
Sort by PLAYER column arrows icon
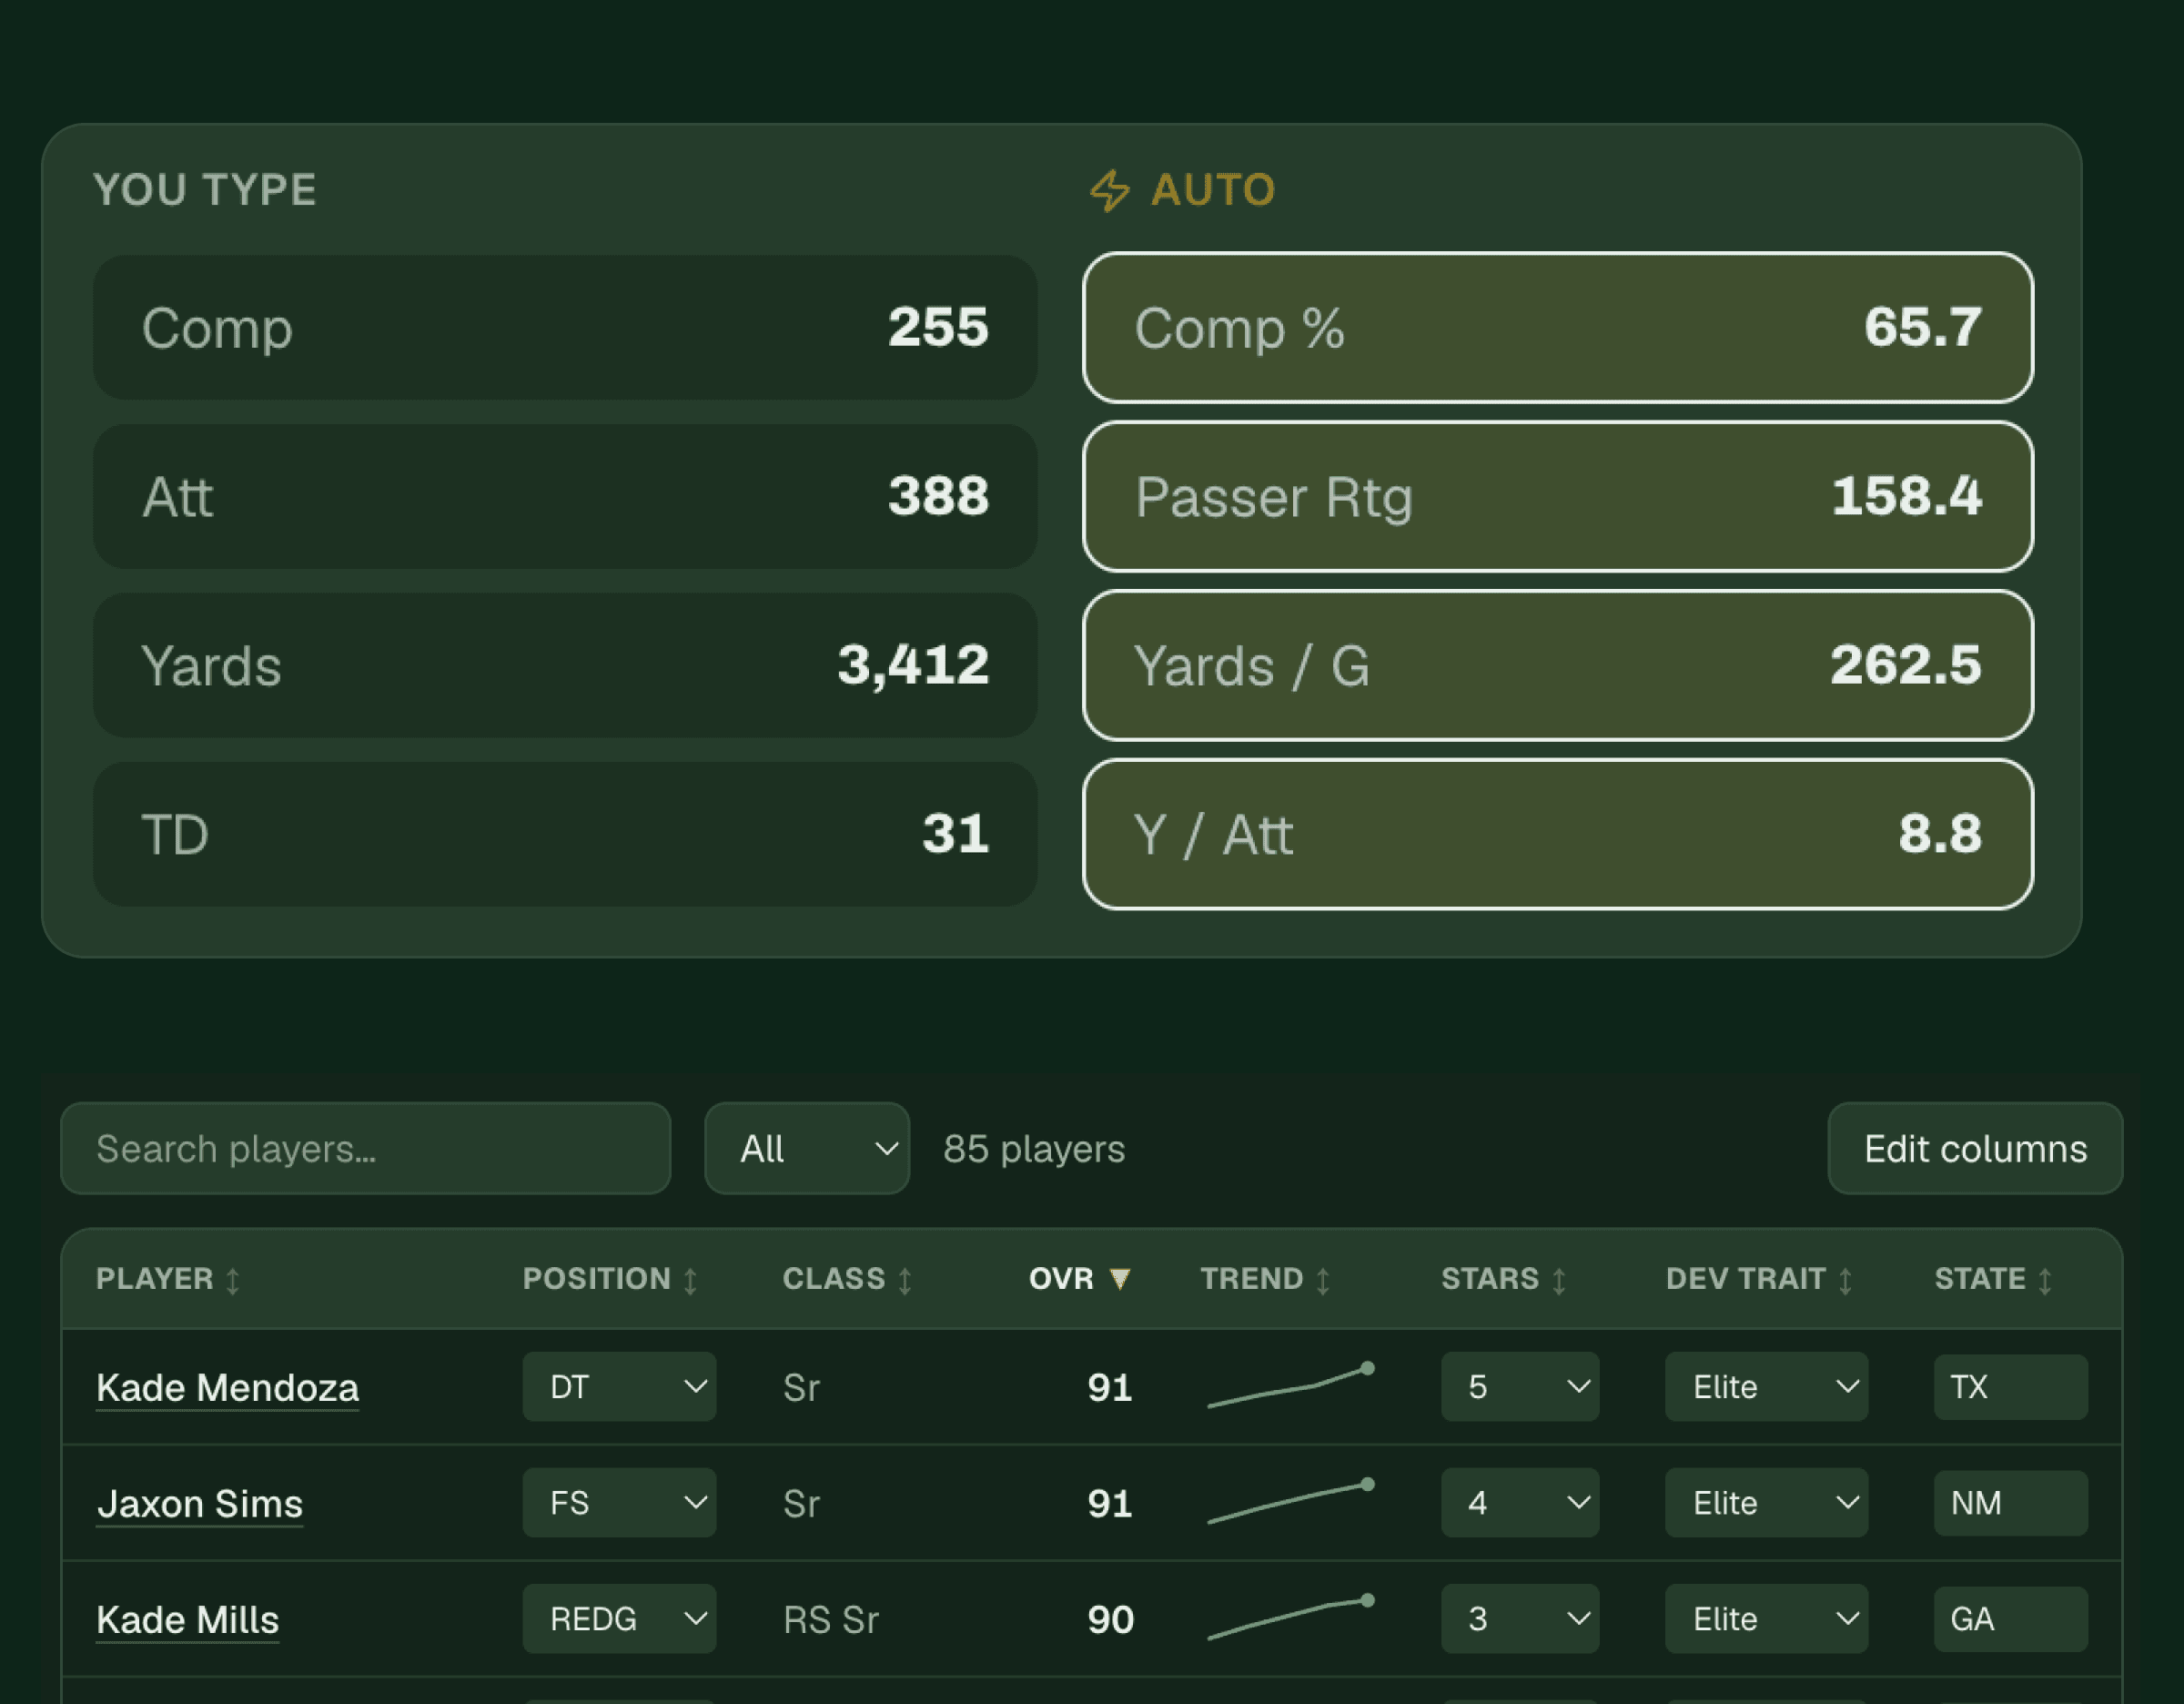point(233,1280)
